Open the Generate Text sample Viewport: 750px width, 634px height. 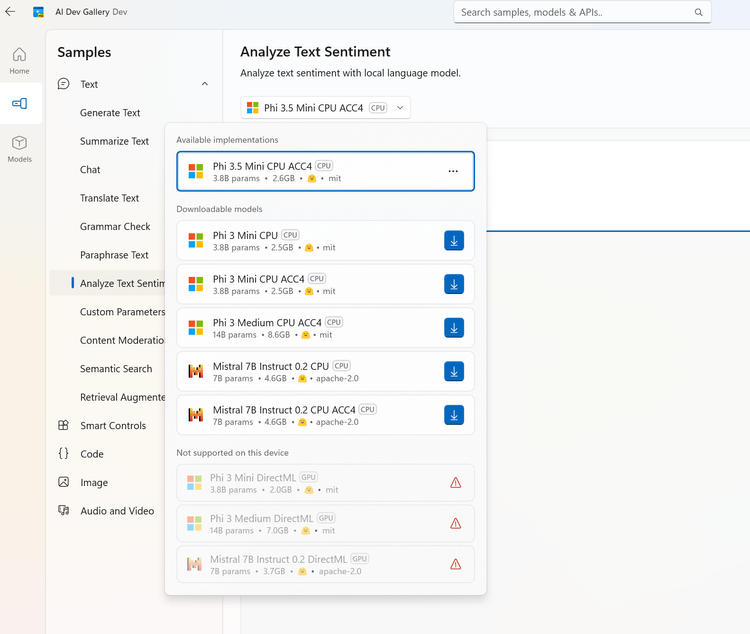coord(110,113)
